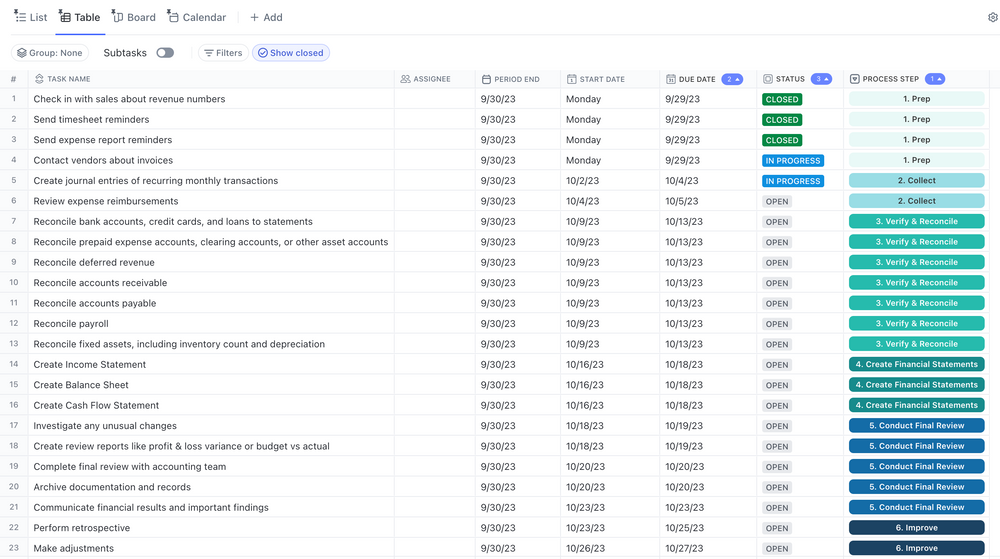Switch to the Board view tab
This screenshot has height=559, width=1000.
[x=134, y=17]
